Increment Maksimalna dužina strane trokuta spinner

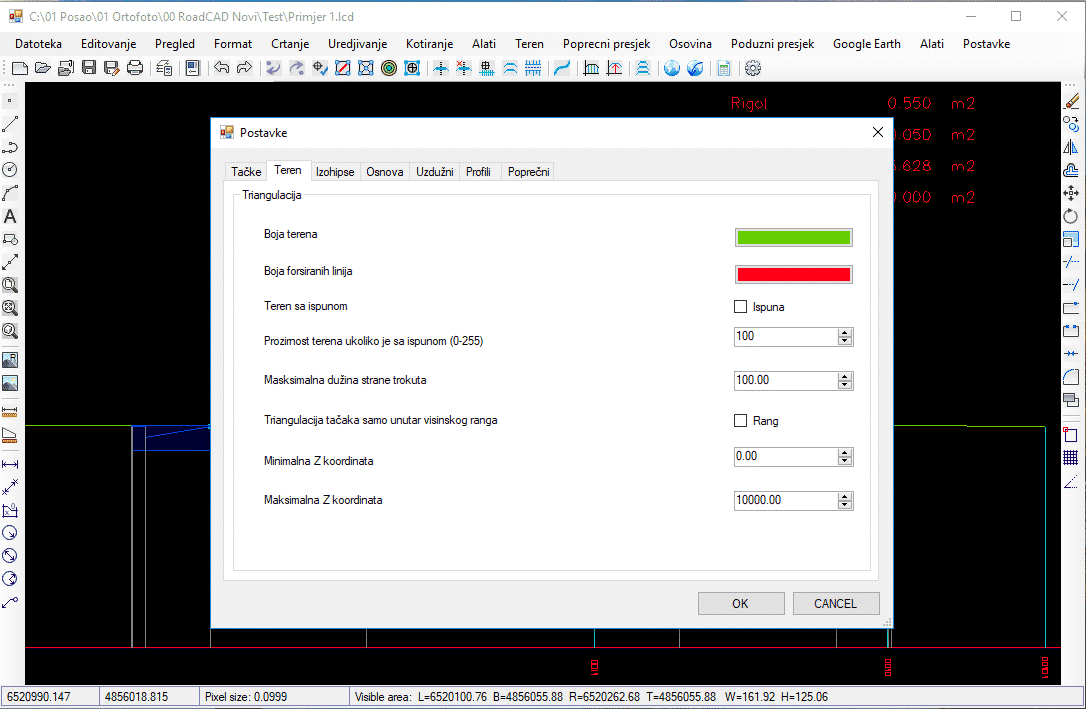[x=845, y=376]
